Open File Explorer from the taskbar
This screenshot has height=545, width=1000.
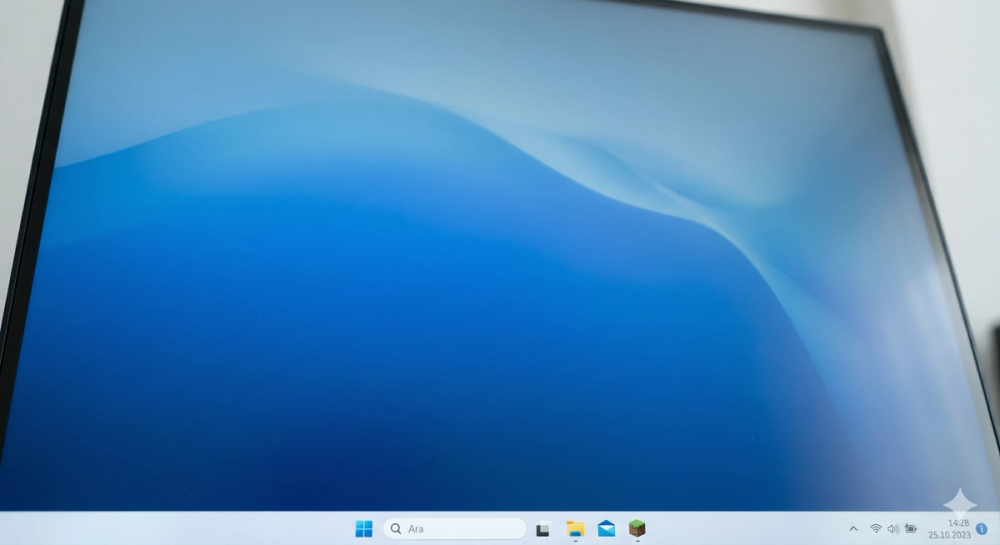coord(575,528)
